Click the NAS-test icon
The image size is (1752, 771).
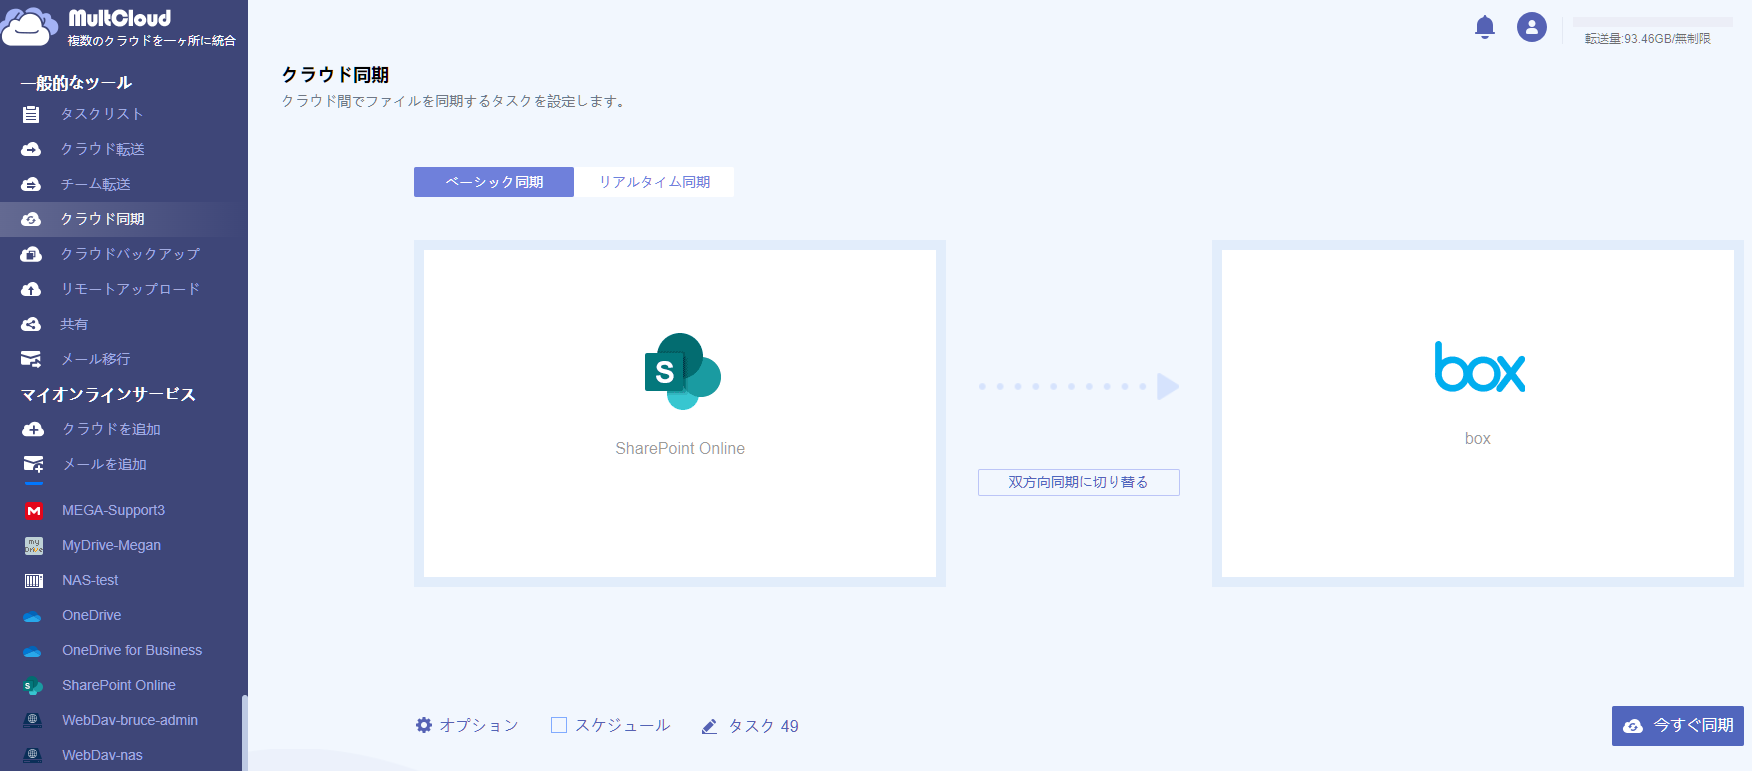coord(34,580)
